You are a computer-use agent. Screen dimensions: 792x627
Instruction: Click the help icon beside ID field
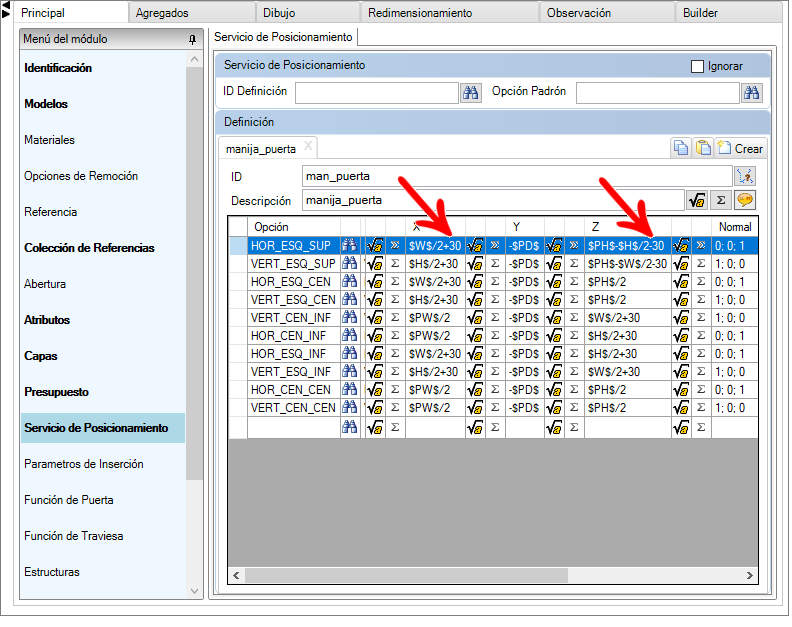click(x=745, y=176)
